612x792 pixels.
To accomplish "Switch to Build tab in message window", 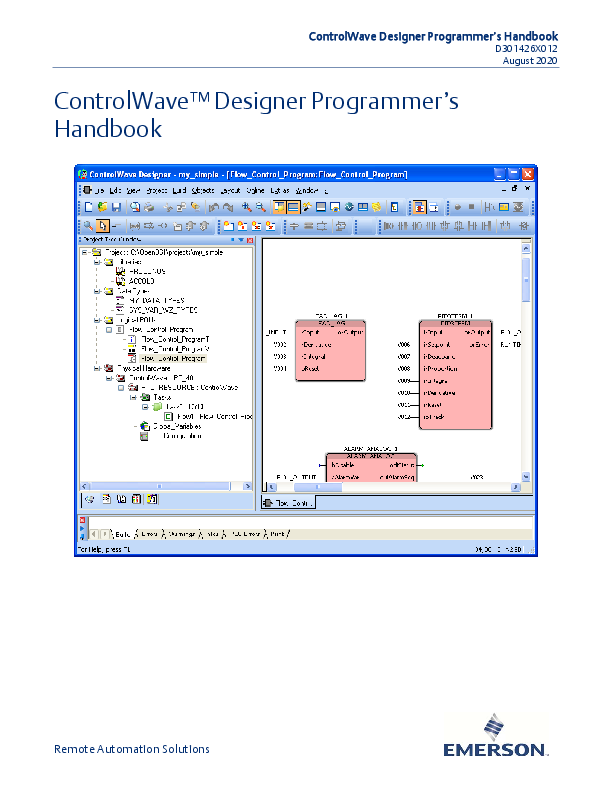I will pos(122,534).
